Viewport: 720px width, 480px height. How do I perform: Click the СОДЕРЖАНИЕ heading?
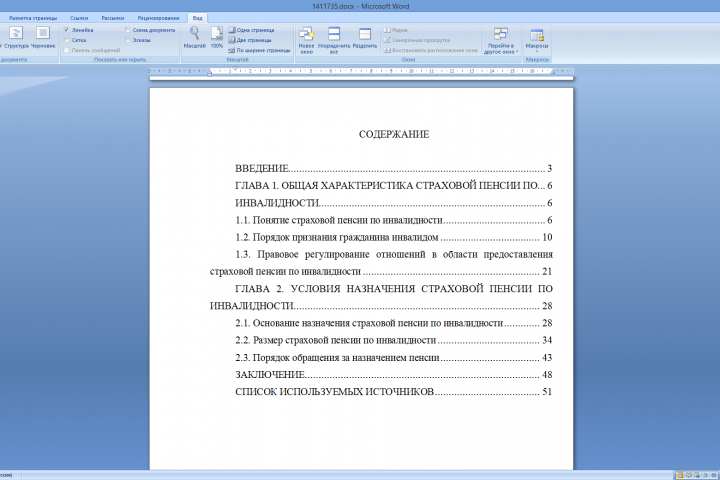[394, 134]
